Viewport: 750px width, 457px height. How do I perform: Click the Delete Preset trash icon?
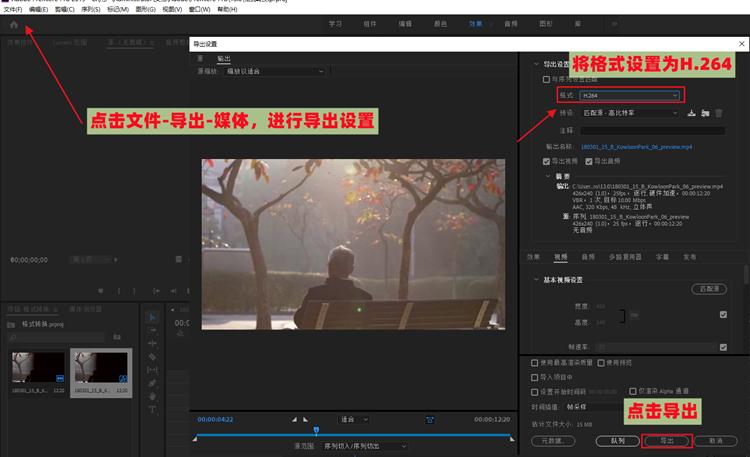[x=718, y=113]
